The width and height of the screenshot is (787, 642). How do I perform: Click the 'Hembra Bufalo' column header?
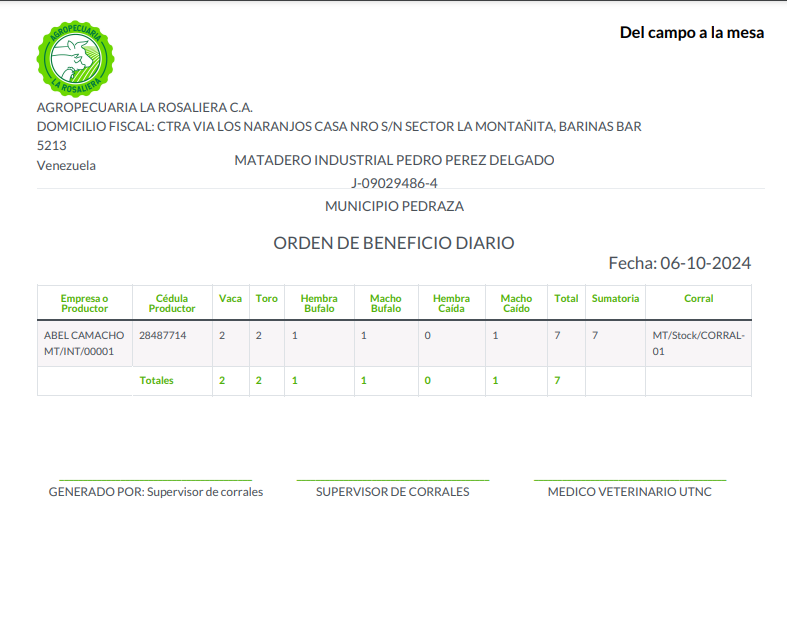pos(319,303)
